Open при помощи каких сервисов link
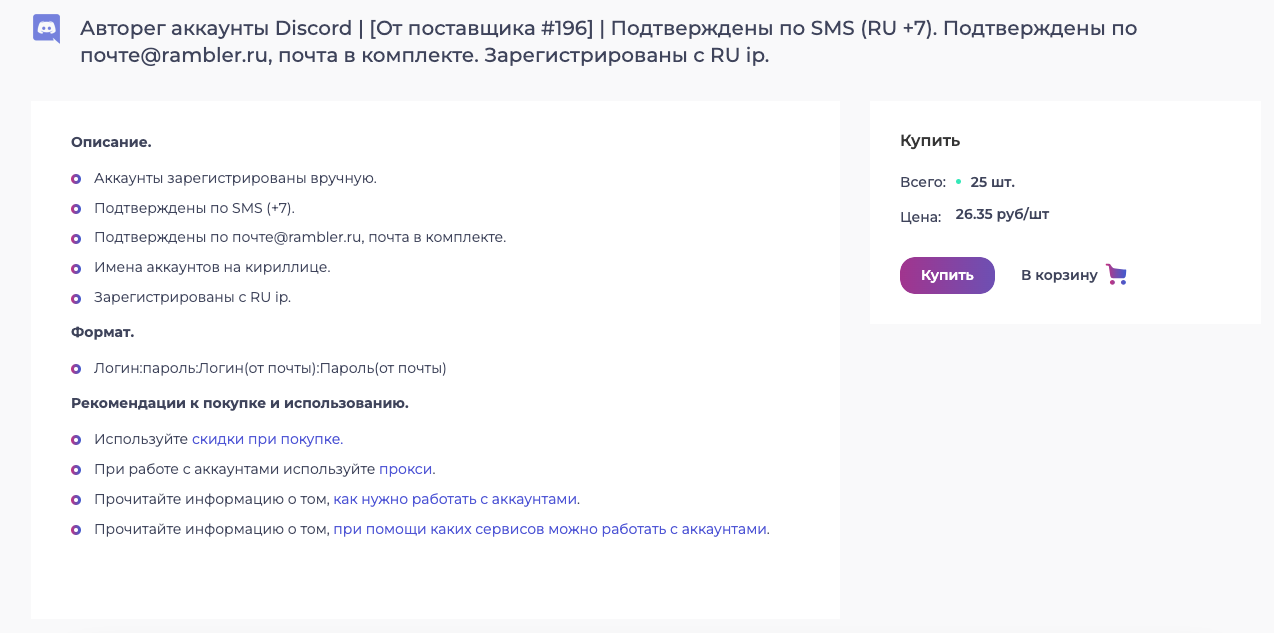This screenshot has height=633, width=1274. click(550, 529)
